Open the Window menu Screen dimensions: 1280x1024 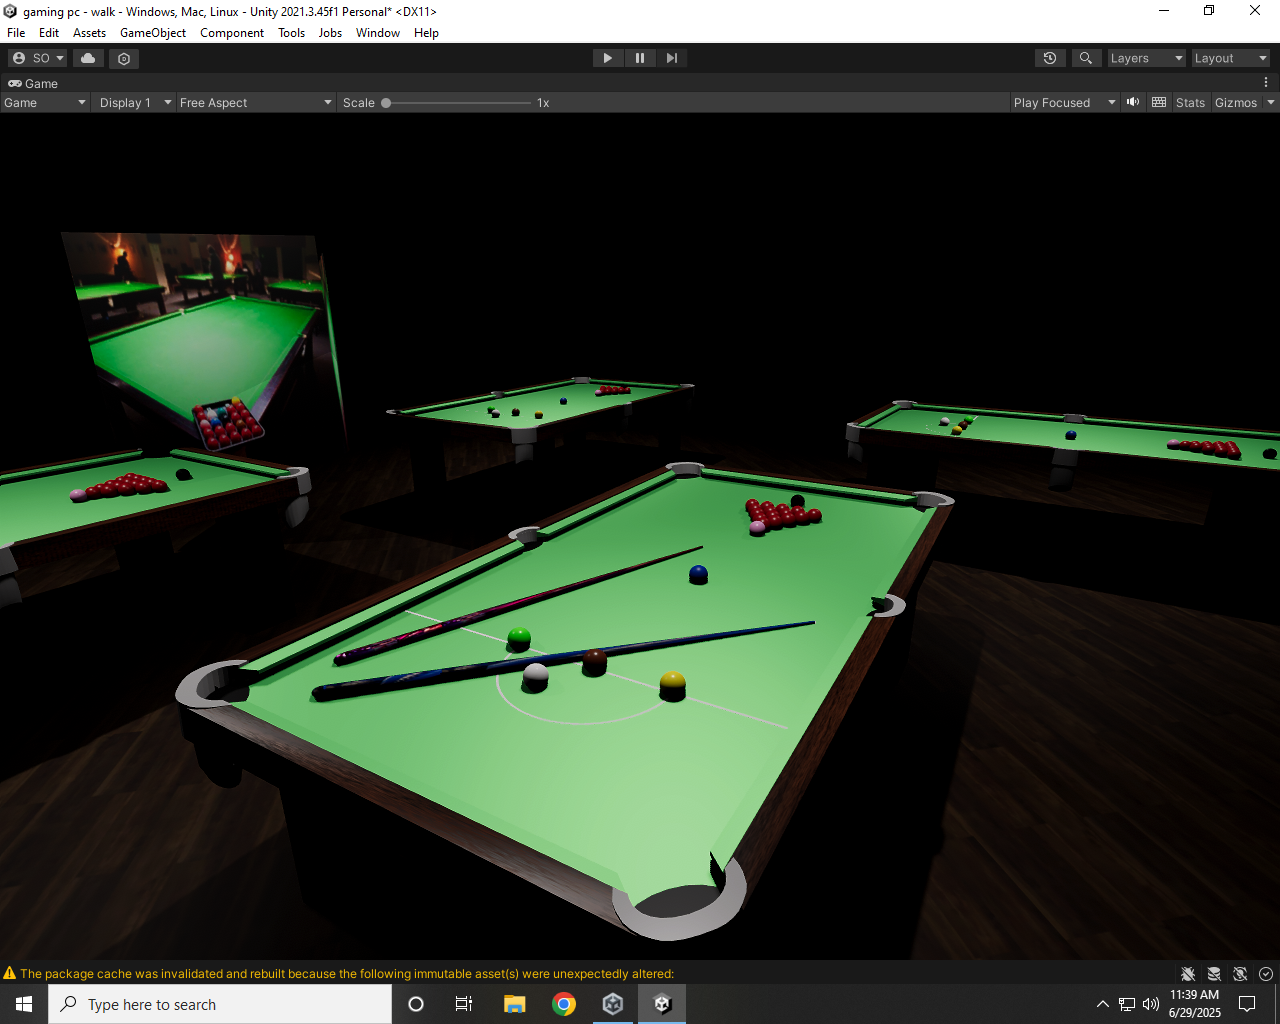click(378, 33)
